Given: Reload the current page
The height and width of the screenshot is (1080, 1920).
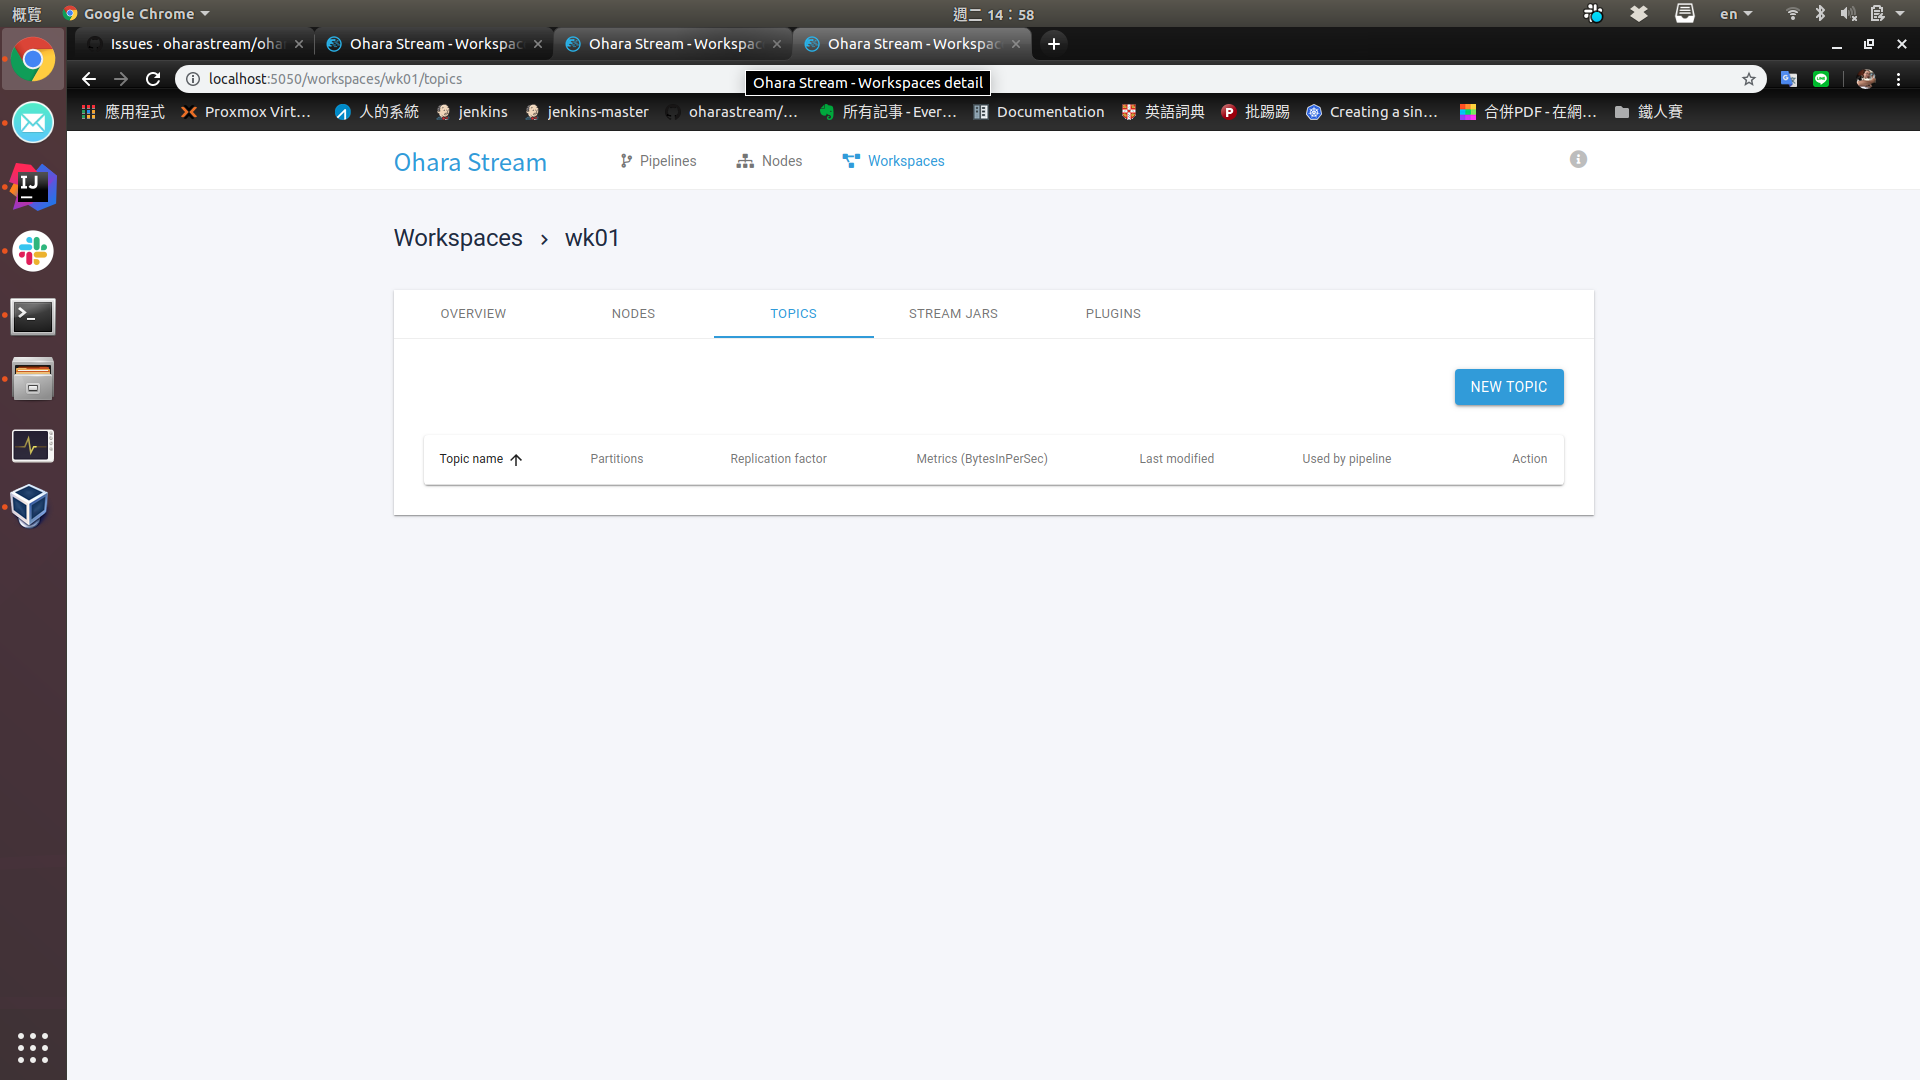Looking at the screenshot, I should pyautogui.click(x=153, y=79).
